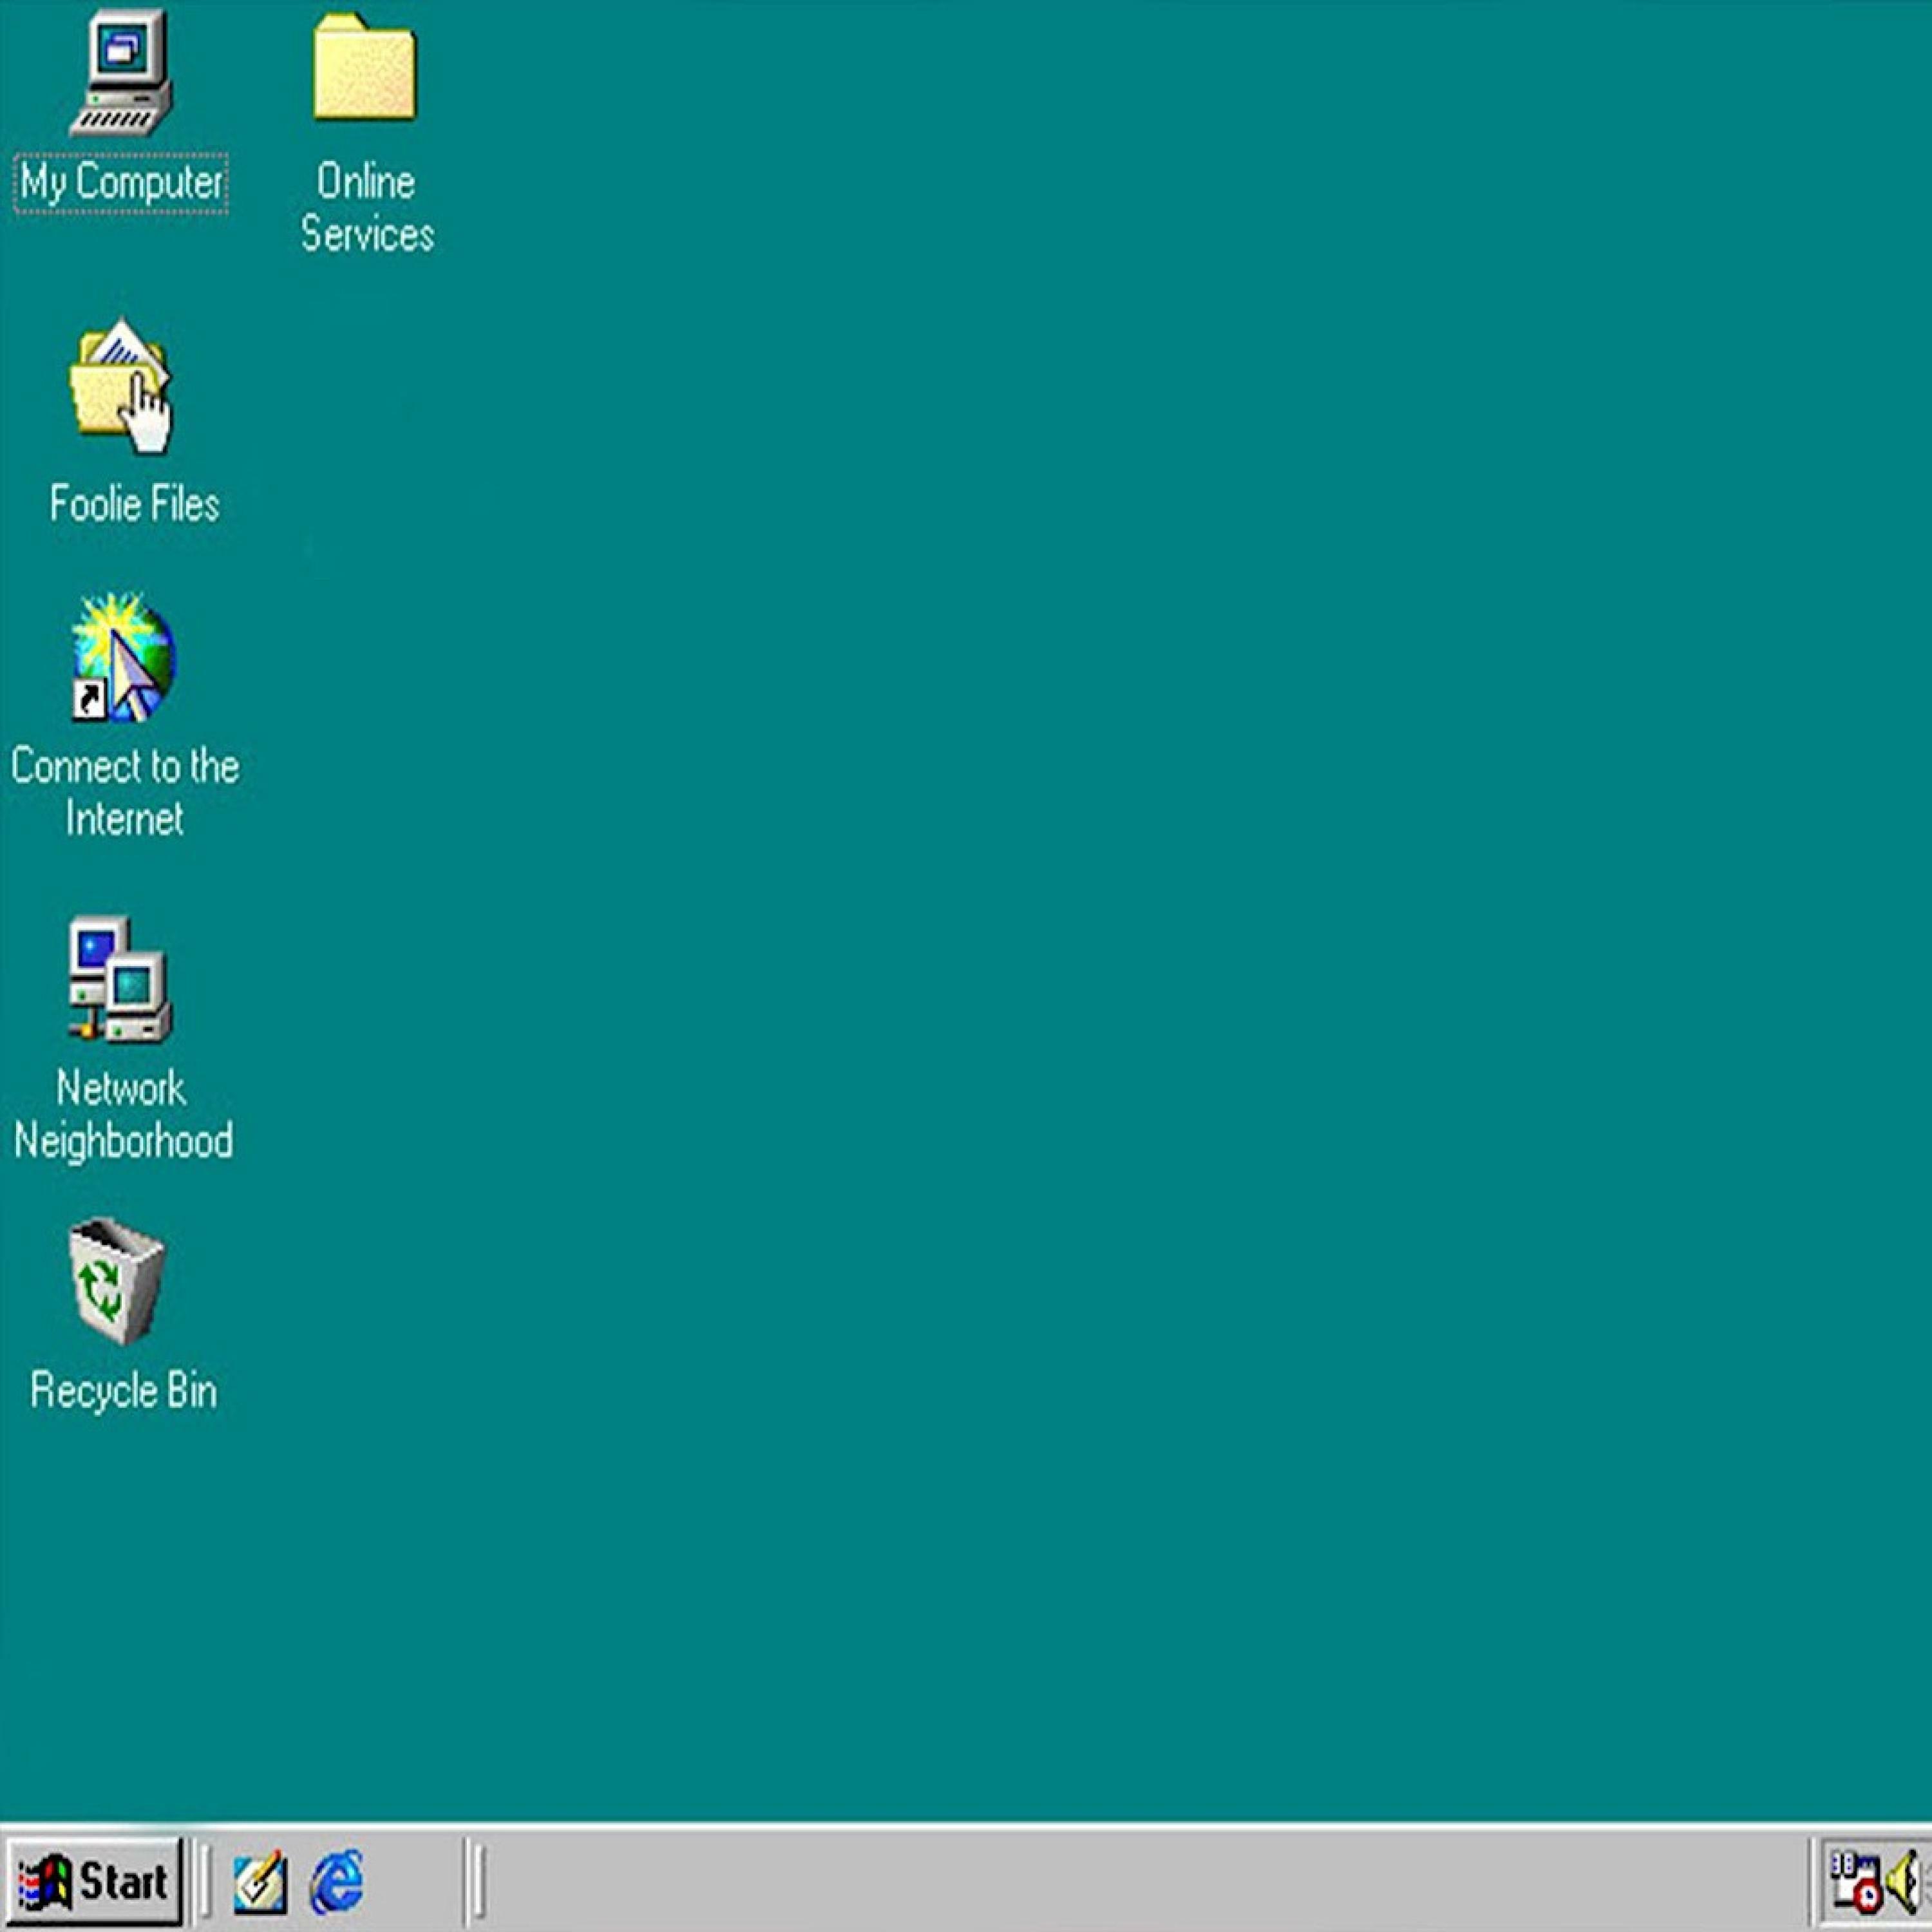The height and width of the screenshot is (1932, 1932).
Task: Click the "Recycle Bin" label text
Action: tap(123, 1391)
